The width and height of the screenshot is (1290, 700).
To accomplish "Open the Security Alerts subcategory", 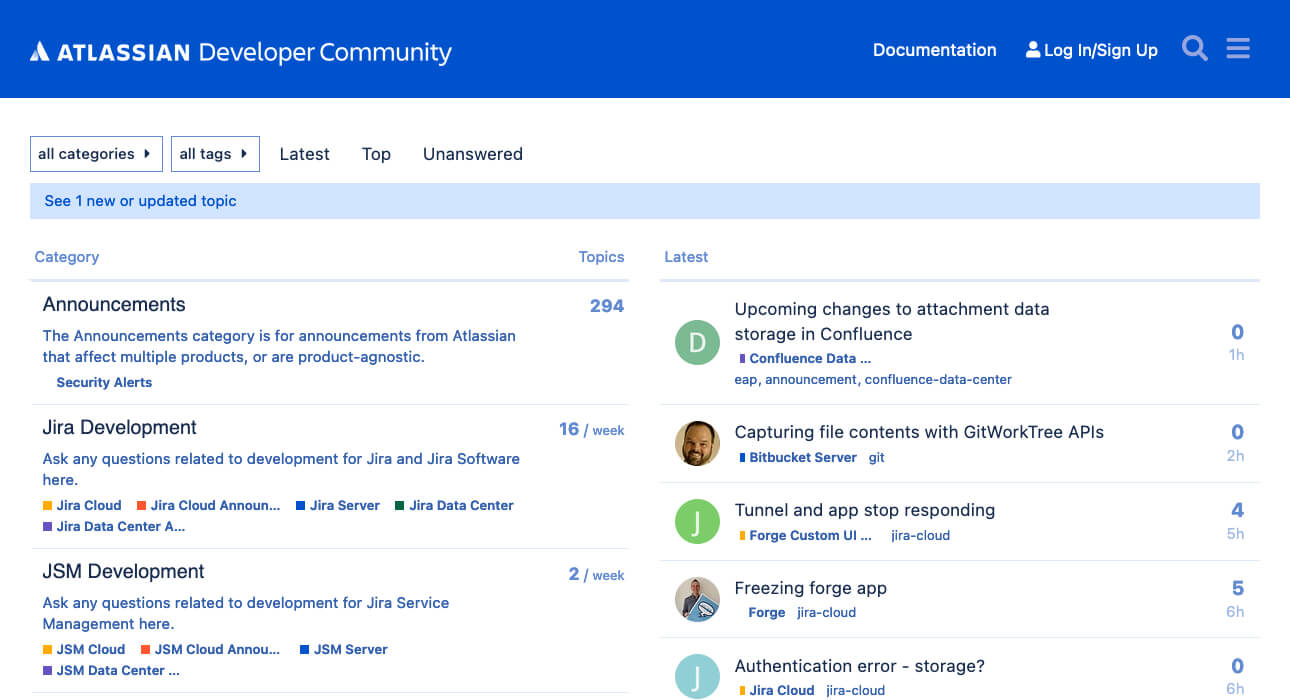I will point(104,382).
